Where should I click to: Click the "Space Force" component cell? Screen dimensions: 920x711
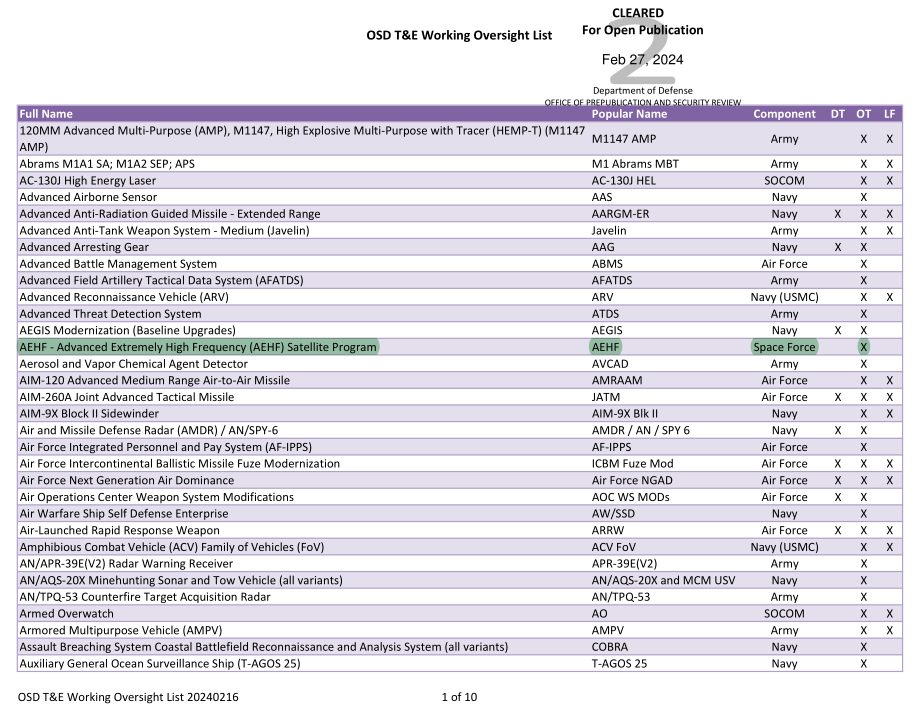[784, 347]
